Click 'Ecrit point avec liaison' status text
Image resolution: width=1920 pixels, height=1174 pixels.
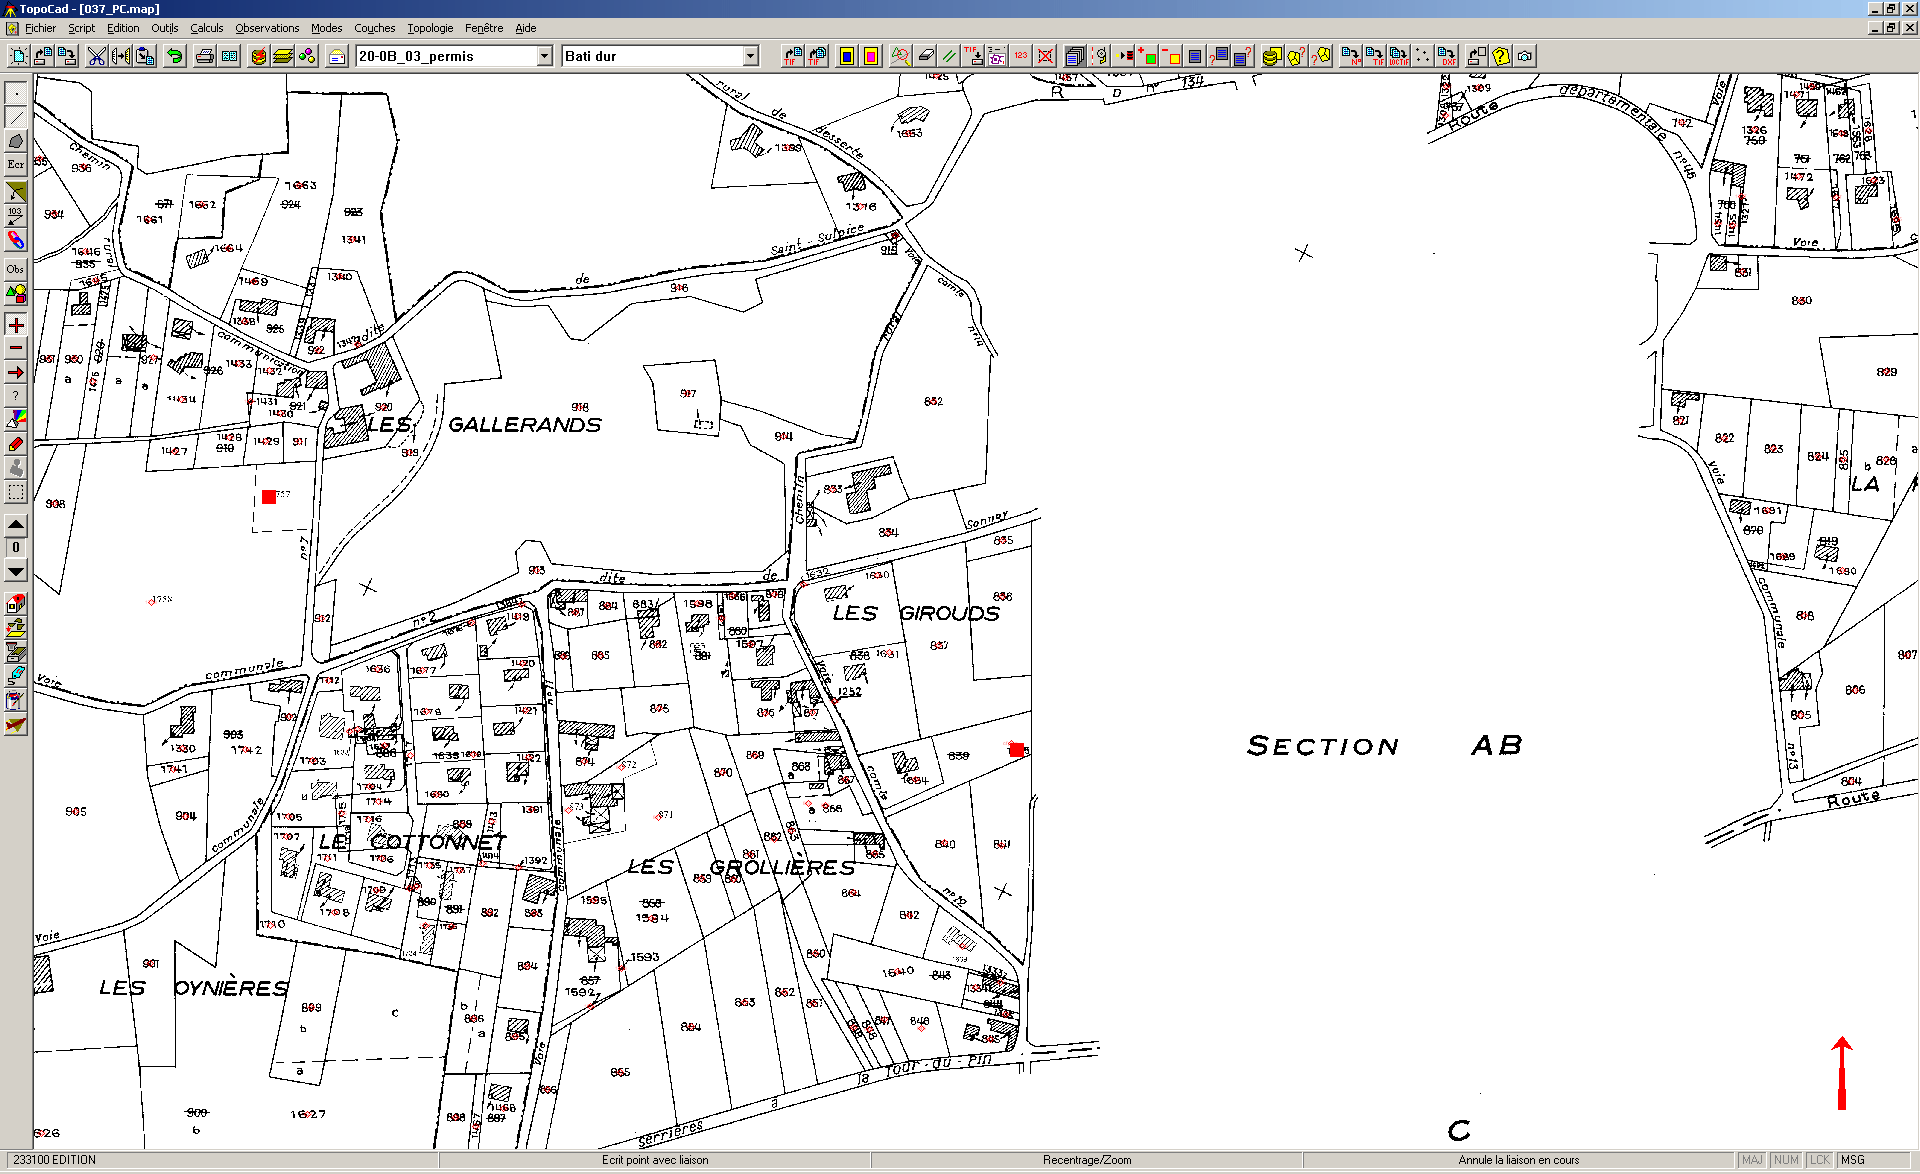coord(655,1160)
